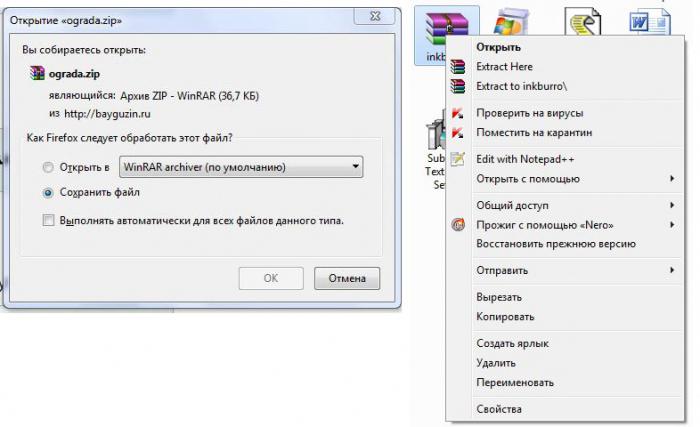Click the ograda.zip file name text
Viewport: 700px width, 427px height.
[x=74, y=74]
